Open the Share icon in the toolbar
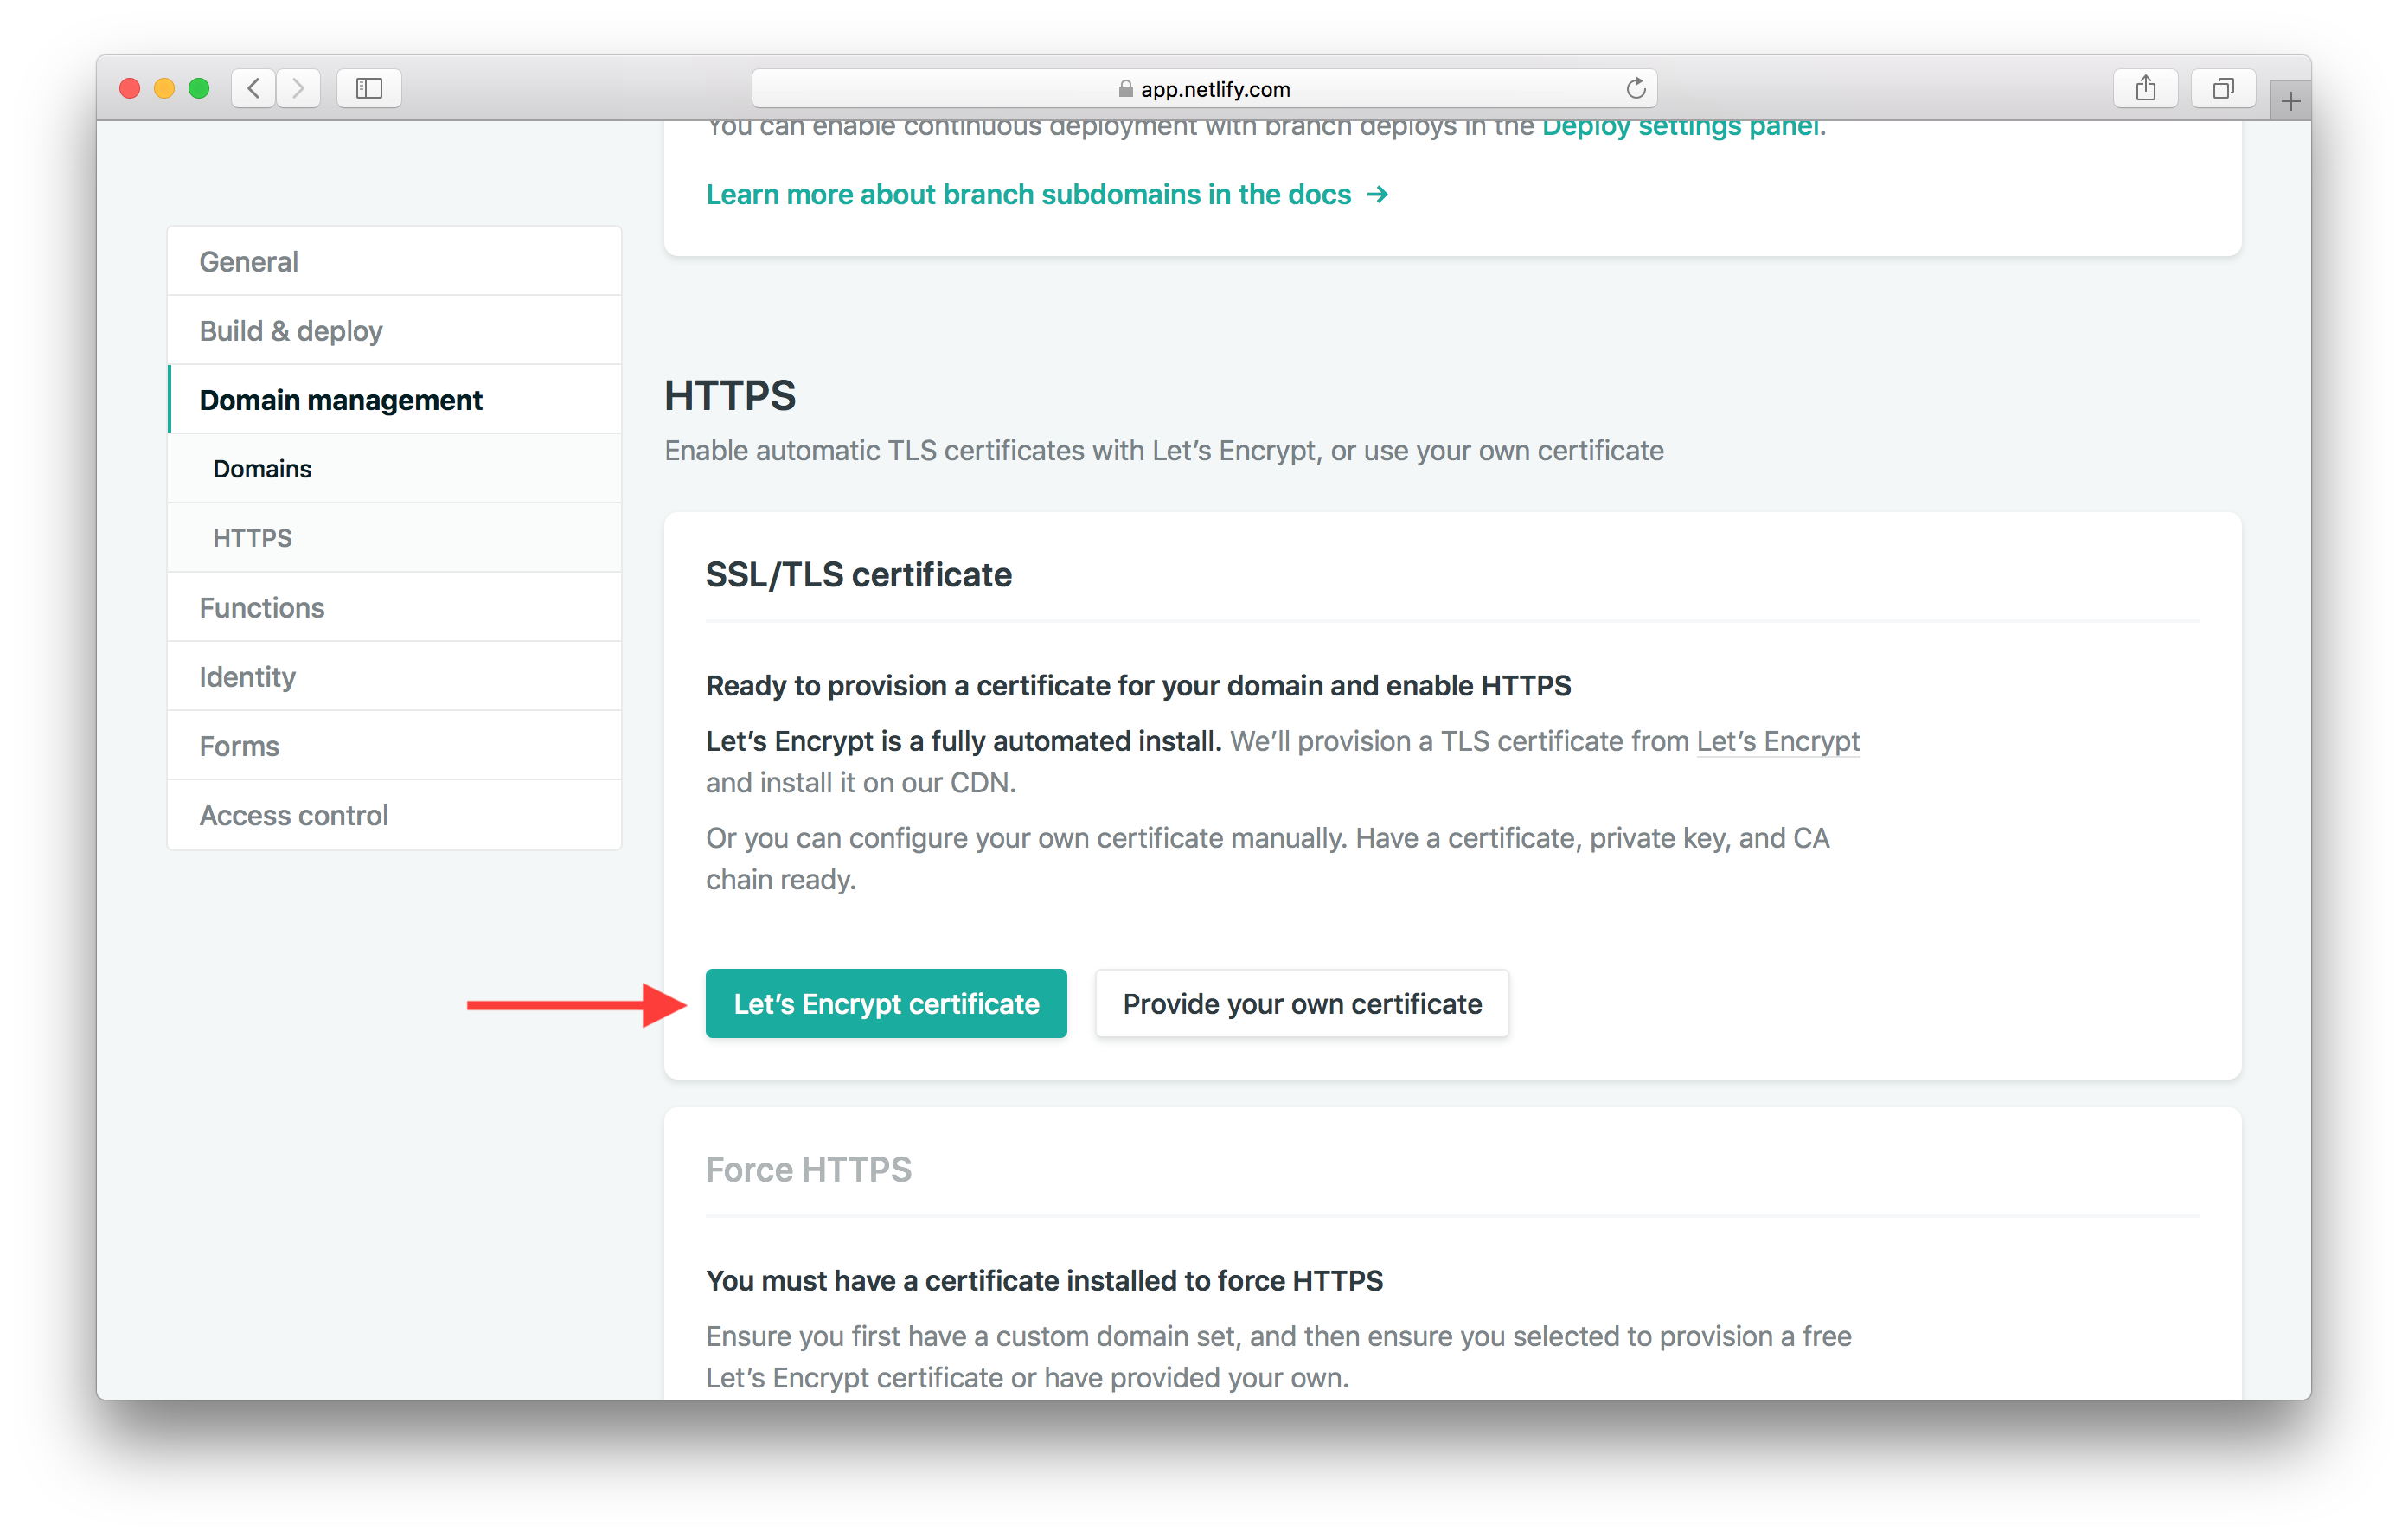The width and height of the screenshot is (2408, 1538). [2145, 88]
